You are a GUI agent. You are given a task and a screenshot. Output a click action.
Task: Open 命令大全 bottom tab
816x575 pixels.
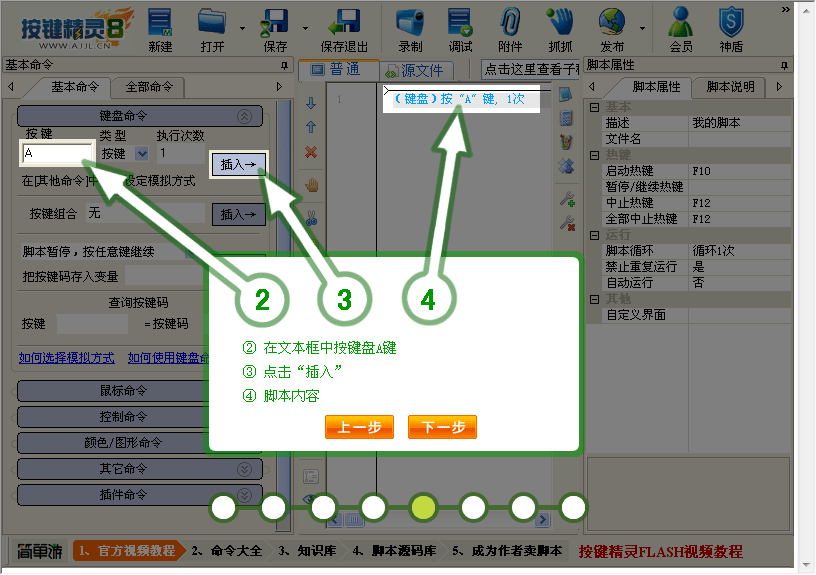click(226, 551)
